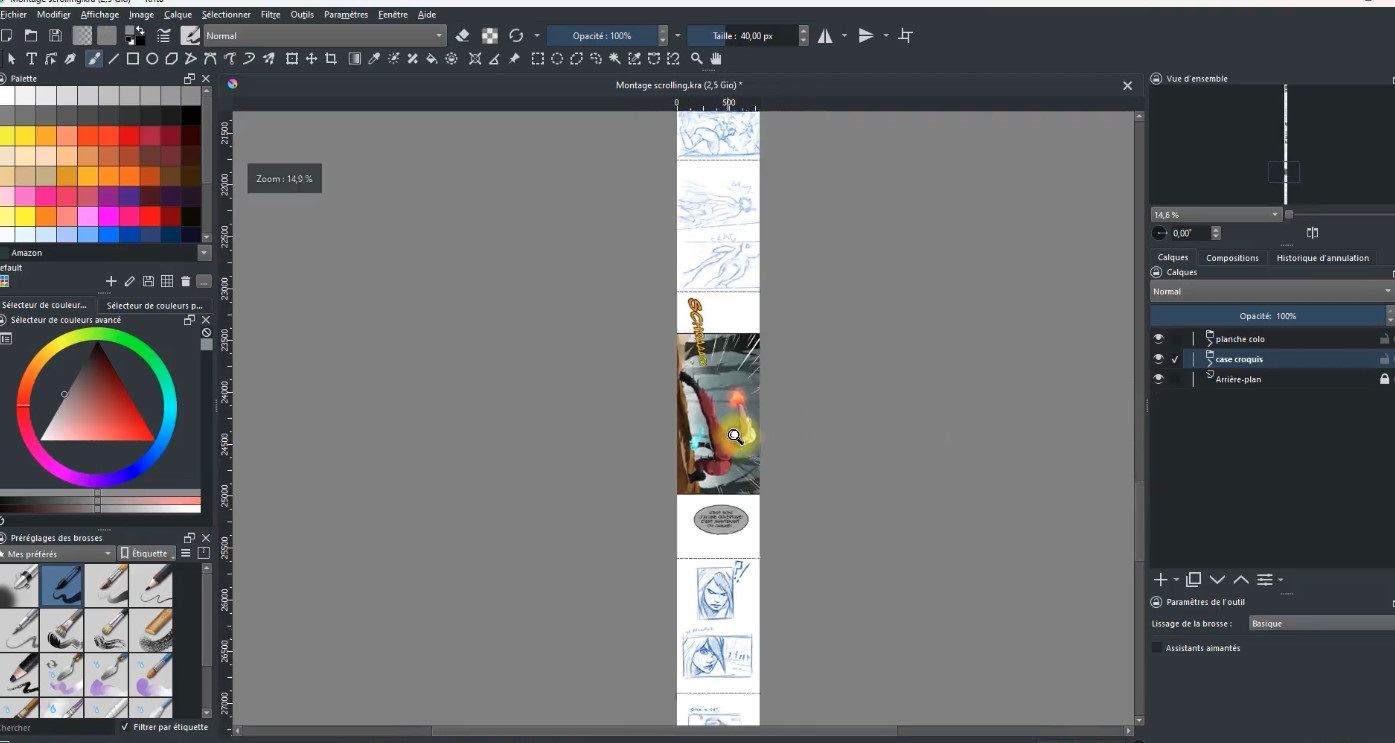
Task: Click the Move layer down arrow
Action: point(1217,579)
